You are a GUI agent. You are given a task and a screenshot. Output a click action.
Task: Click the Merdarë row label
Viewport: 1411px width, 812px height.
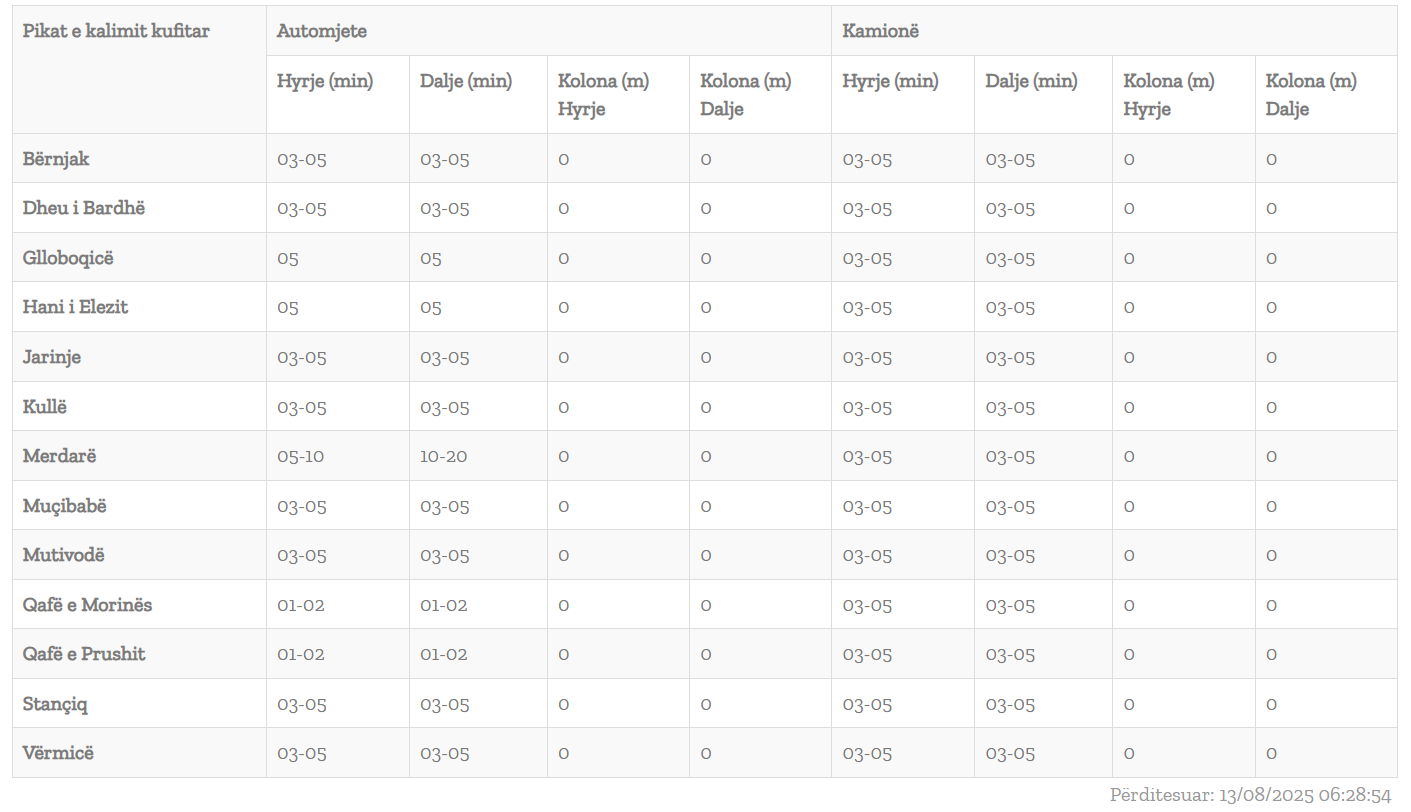point(60,456)
